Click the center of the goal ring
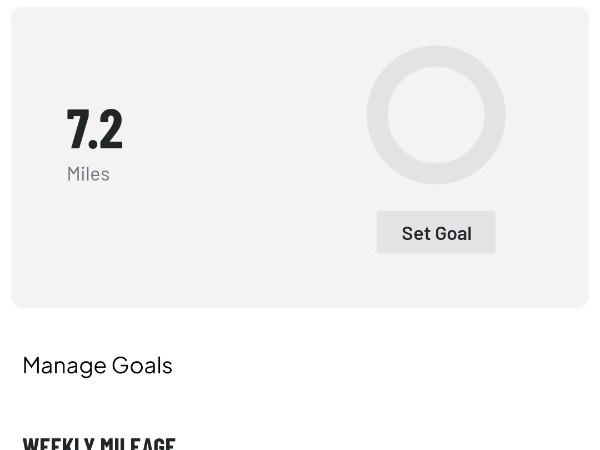600x450 pixels. (436, 115)
